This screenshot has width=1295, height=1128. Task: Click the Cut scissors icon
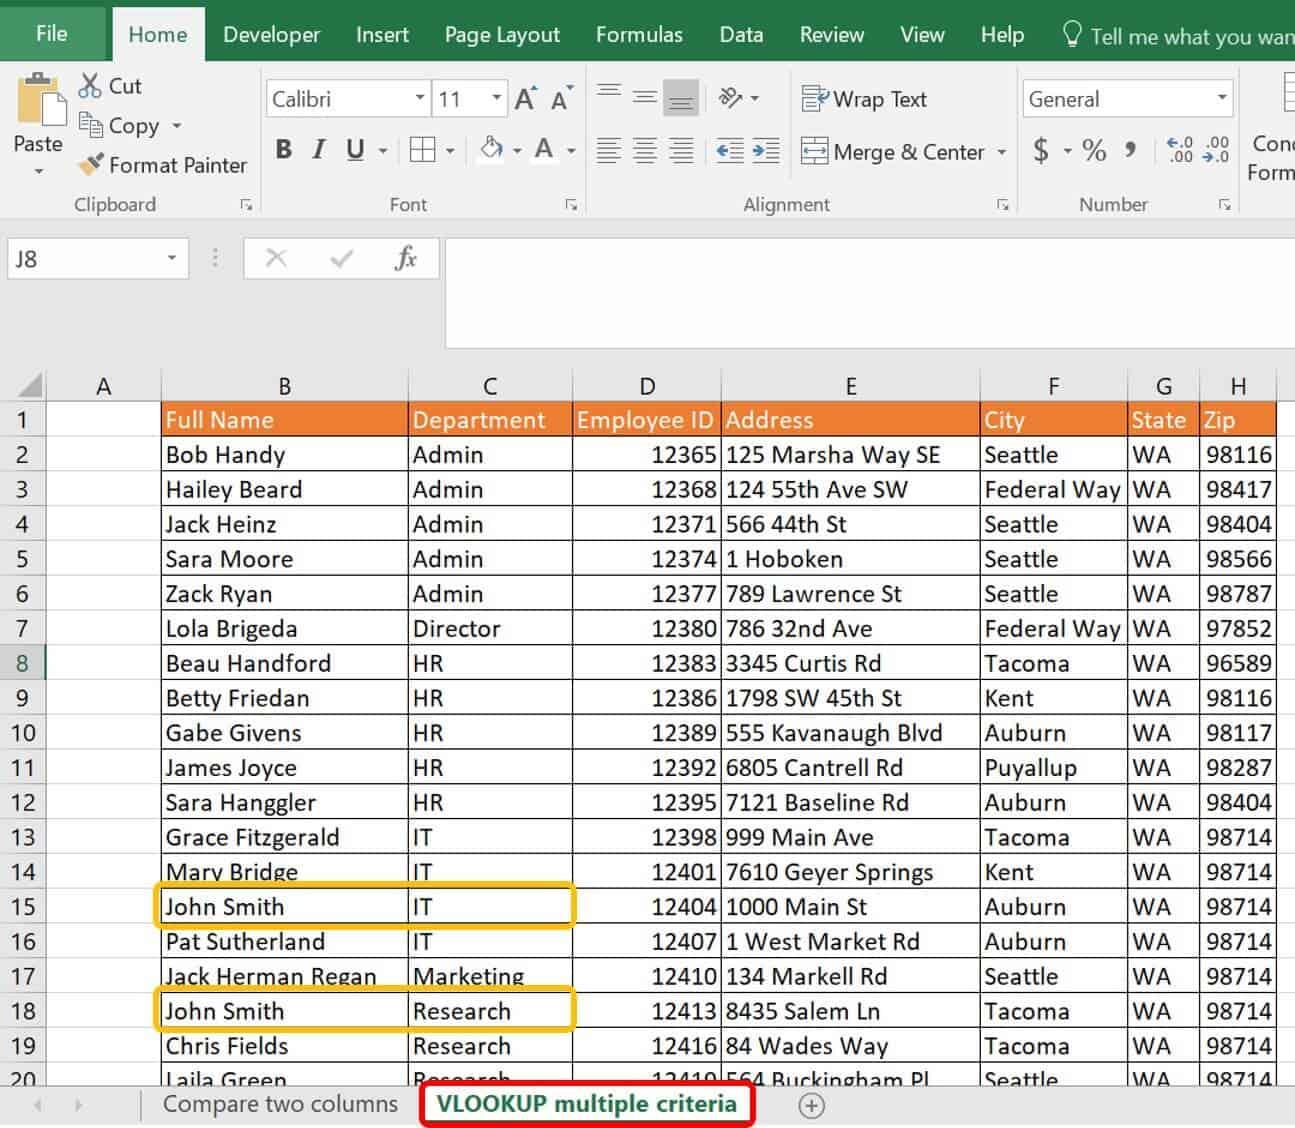(90, 86)
